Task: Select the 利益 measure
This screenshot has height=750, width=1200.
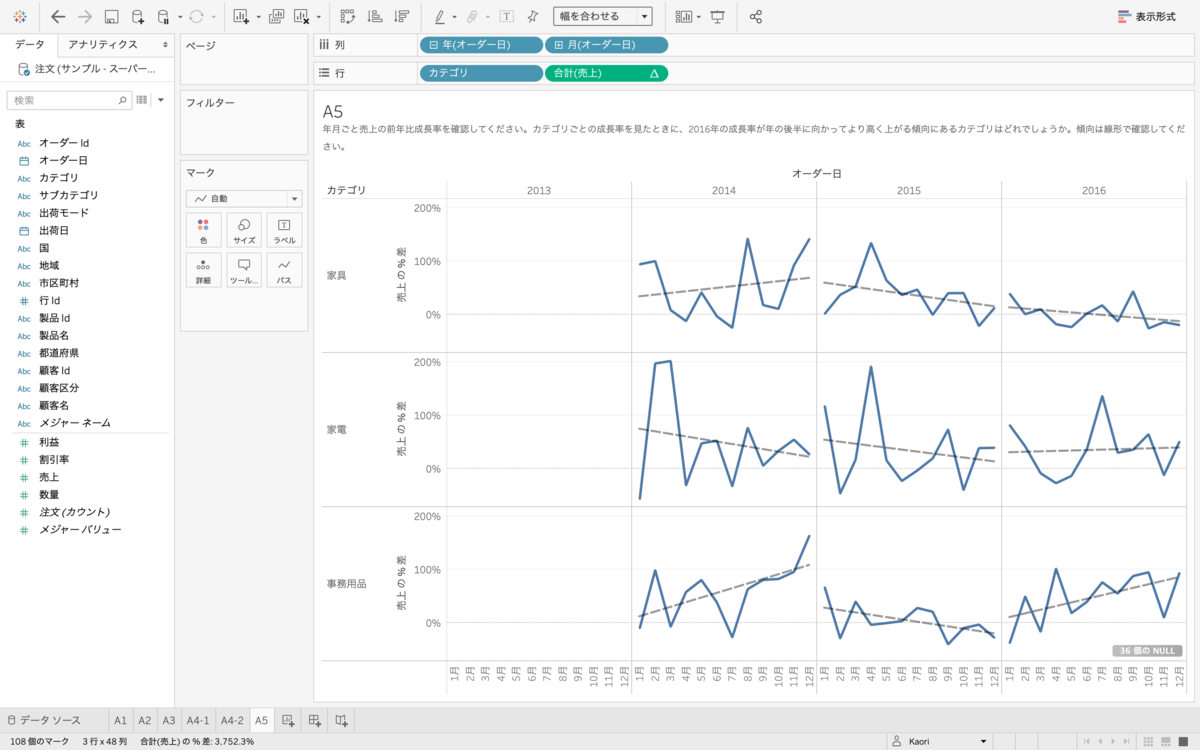Action: point(48,442)
